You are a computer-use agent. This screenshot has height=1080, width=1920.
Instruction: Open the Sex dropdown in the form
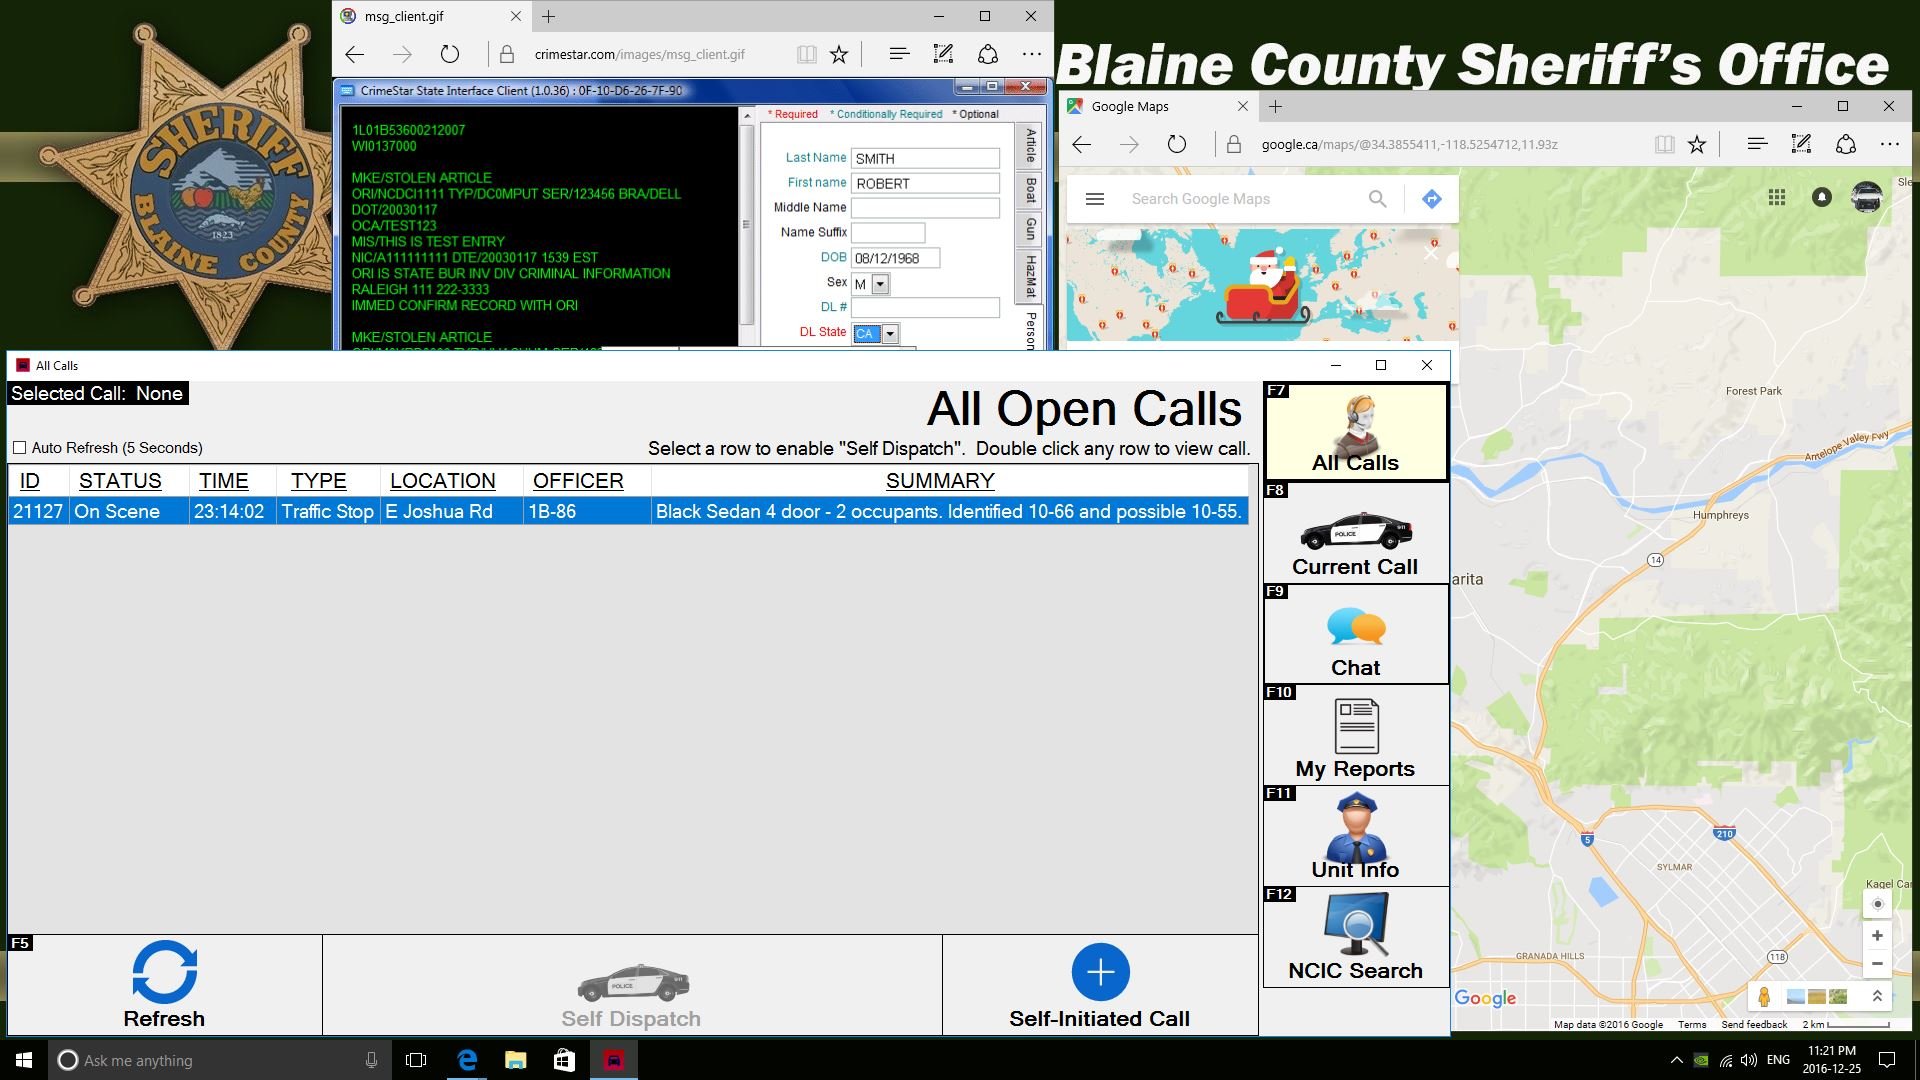click(880, 284)
